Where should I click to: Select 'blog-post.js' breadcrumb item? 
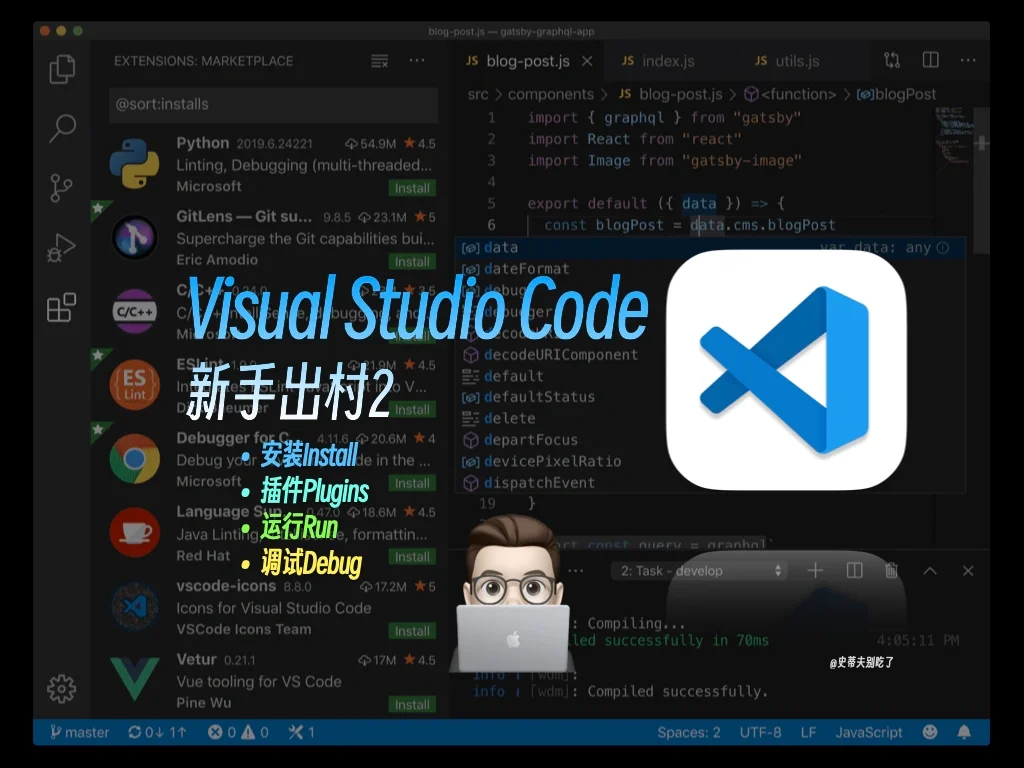tap(671, 95)
